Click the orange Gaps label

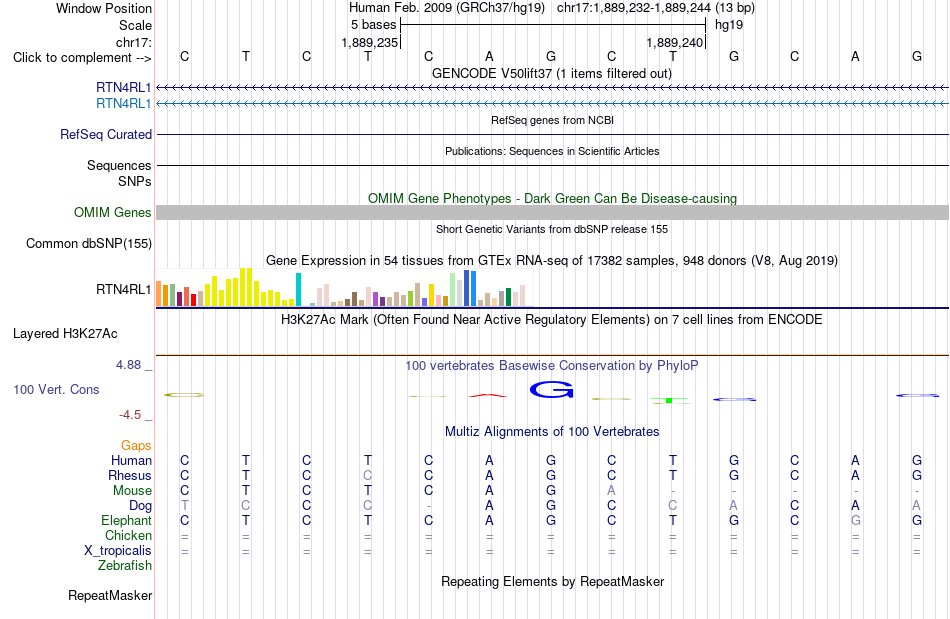click(x=136, y=445)
